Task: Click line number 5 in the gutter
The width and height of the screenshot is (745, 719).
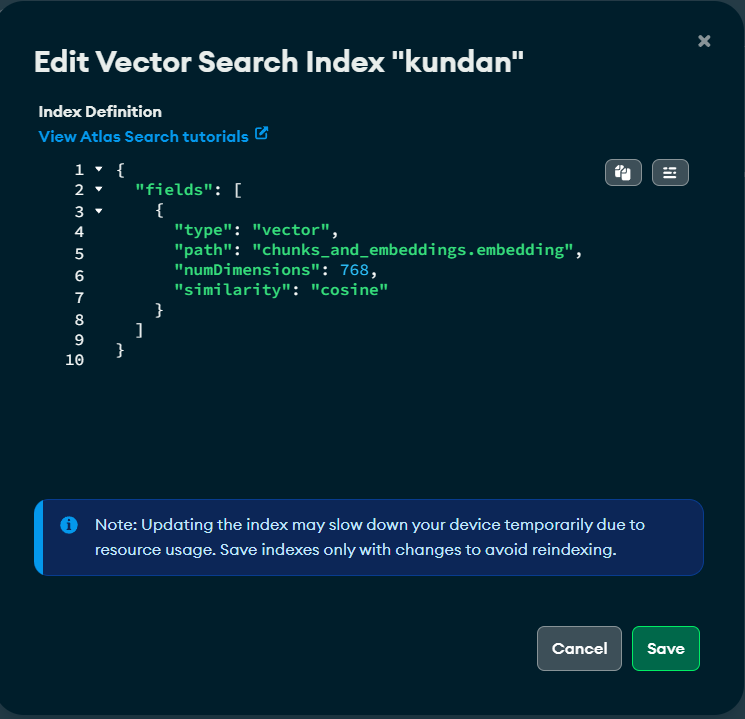Action: coord(79,254)
